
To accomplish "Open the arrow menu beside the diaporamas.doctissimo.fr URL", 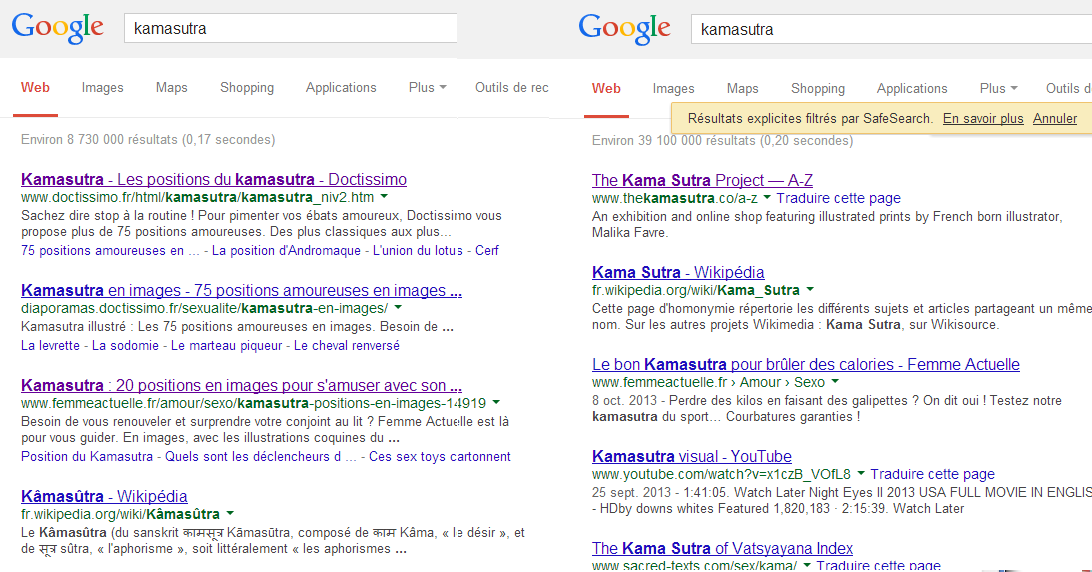I will click(398, 308).
